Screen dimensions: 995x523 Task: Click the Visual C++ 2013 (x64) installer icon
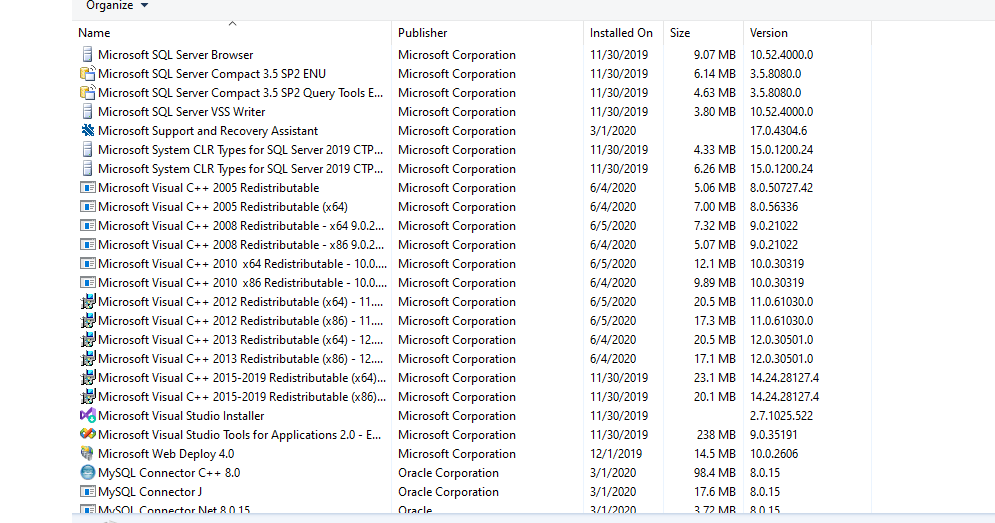tap(88, 340)
